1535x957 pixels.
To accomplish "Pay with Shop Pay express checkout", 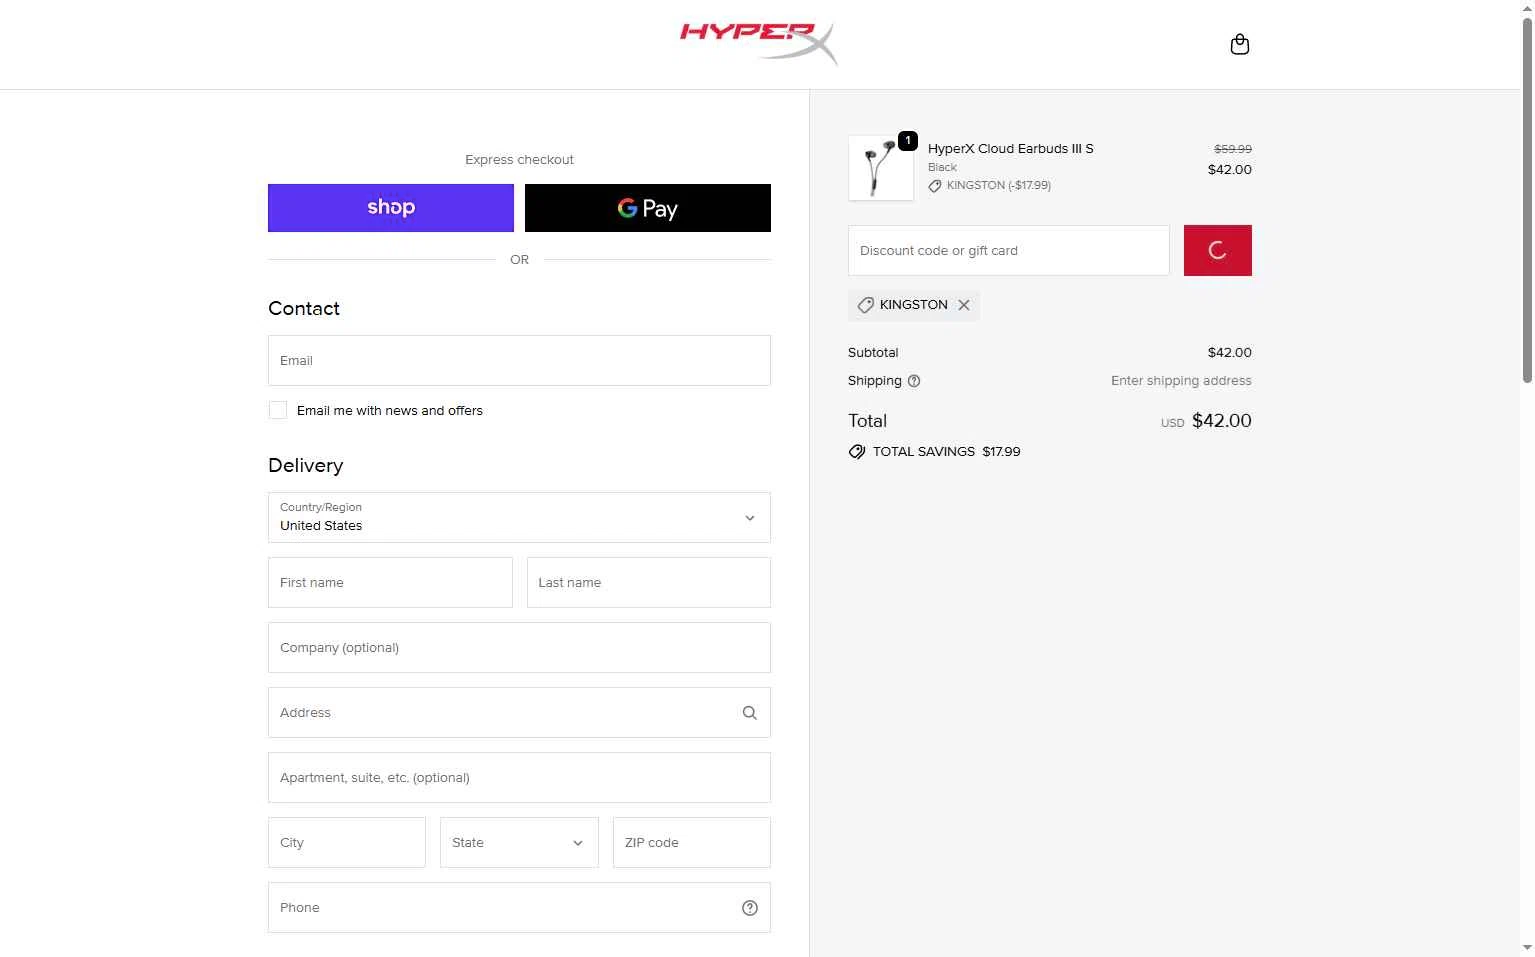I will pyautogui.click(x=391, y=208).
